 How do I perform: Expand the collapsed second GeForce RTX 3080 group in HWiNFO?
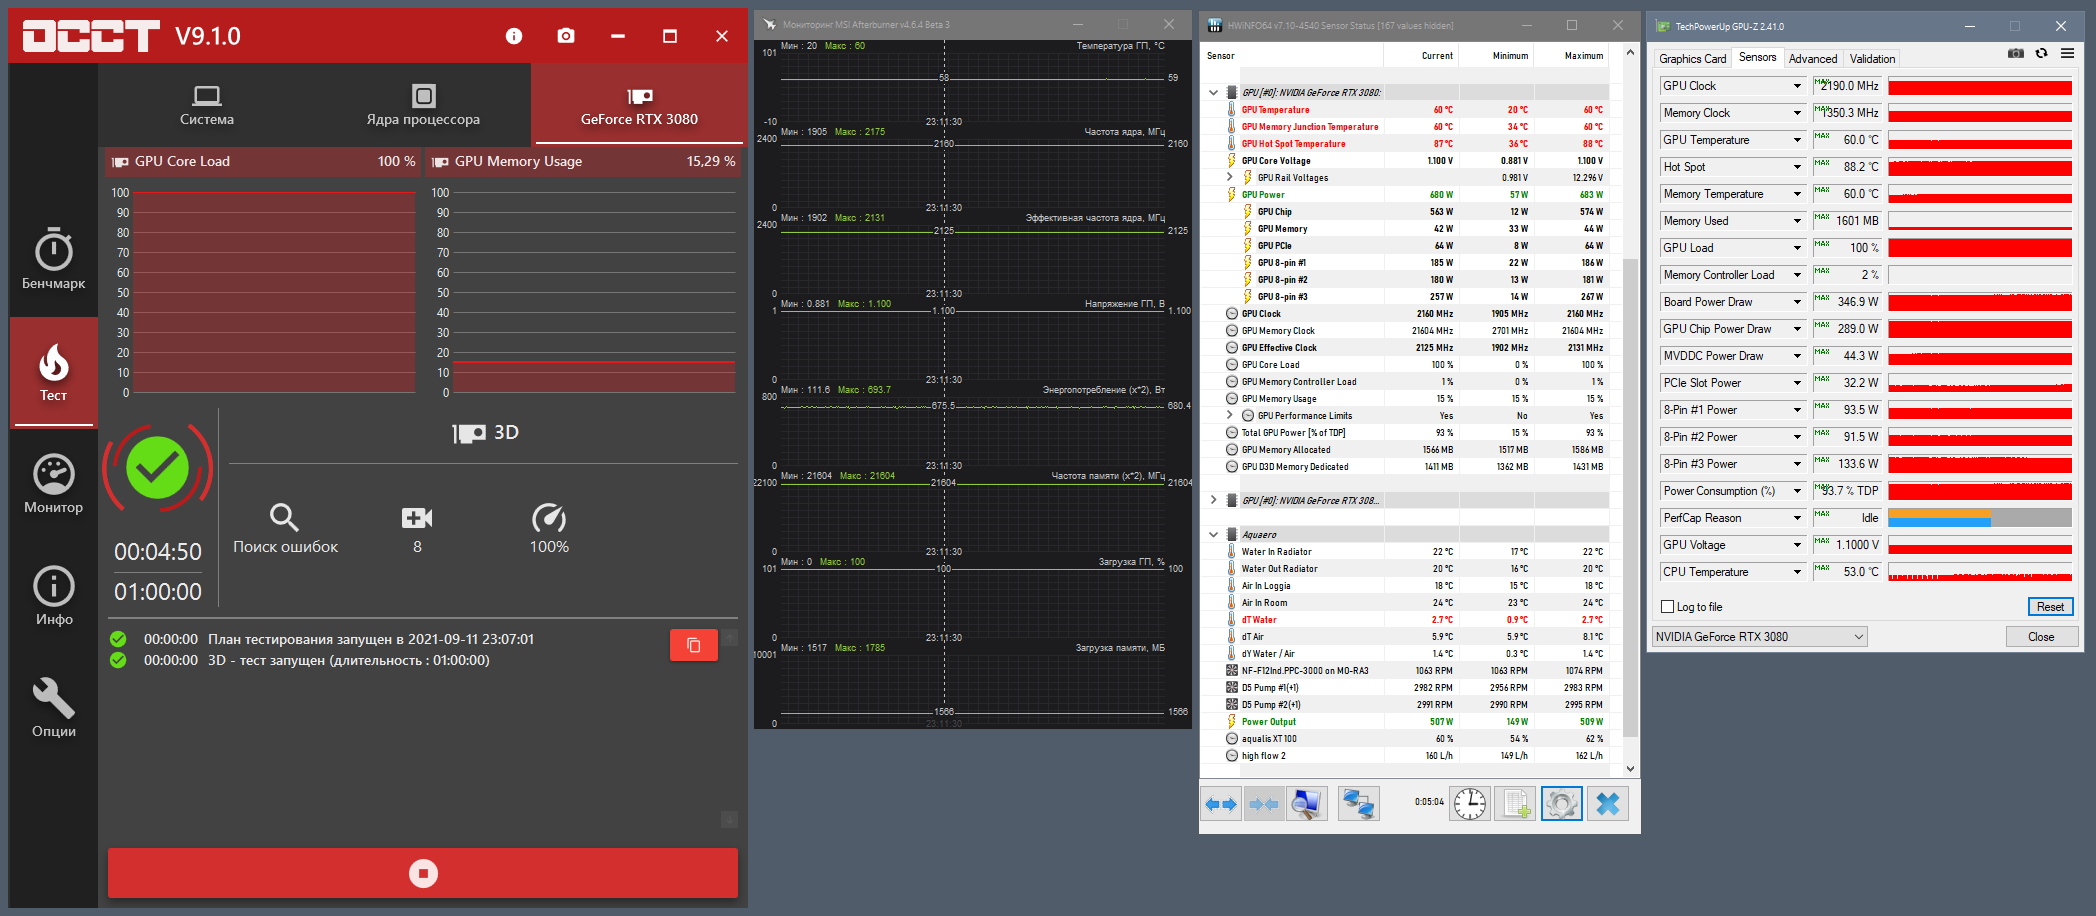[1213, 500]
